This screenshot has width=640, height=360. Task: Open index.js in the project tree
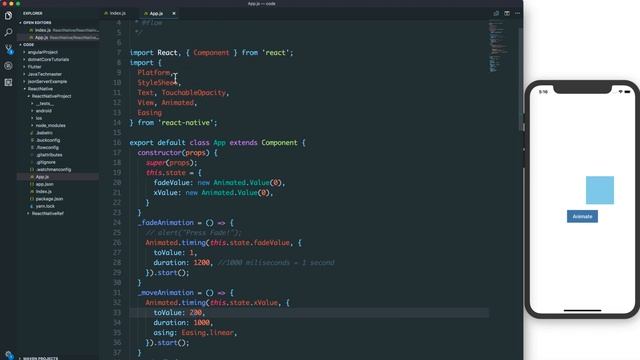[x=44, y=192]
